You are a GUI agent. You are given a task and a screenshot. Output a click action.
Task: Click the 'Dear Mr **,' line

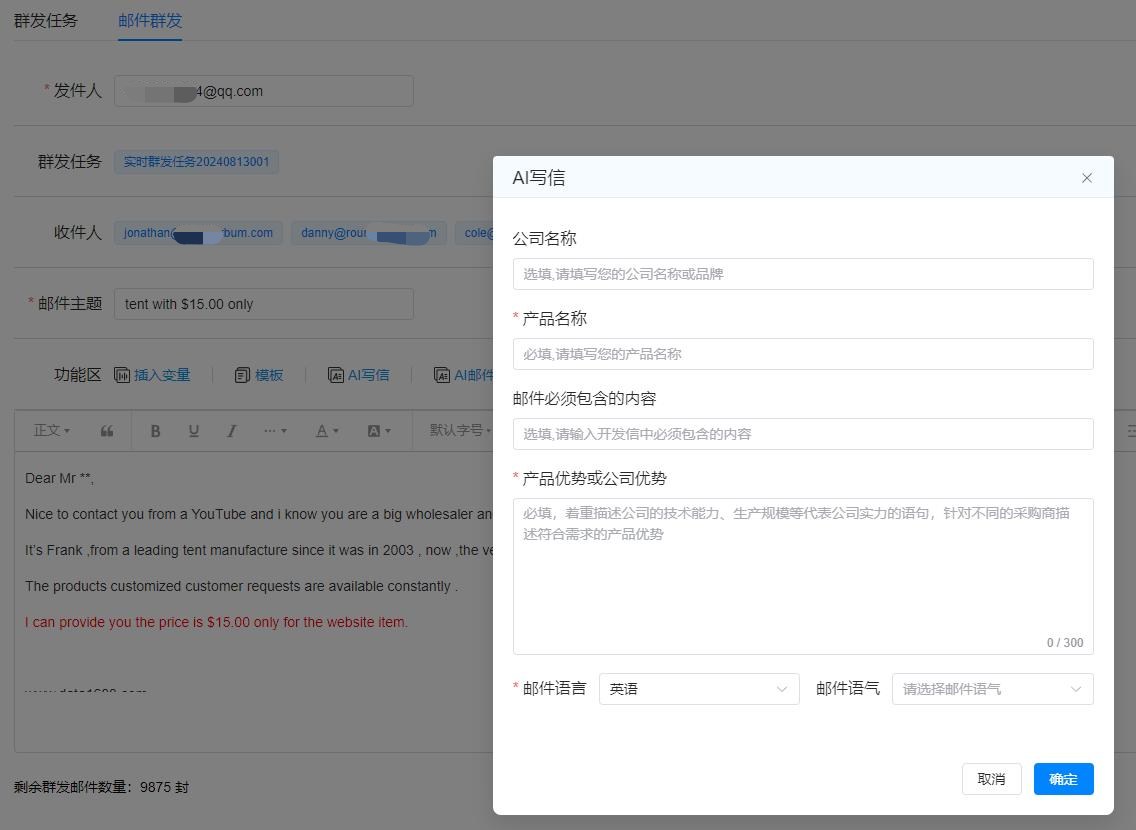(x=59, y=478)
